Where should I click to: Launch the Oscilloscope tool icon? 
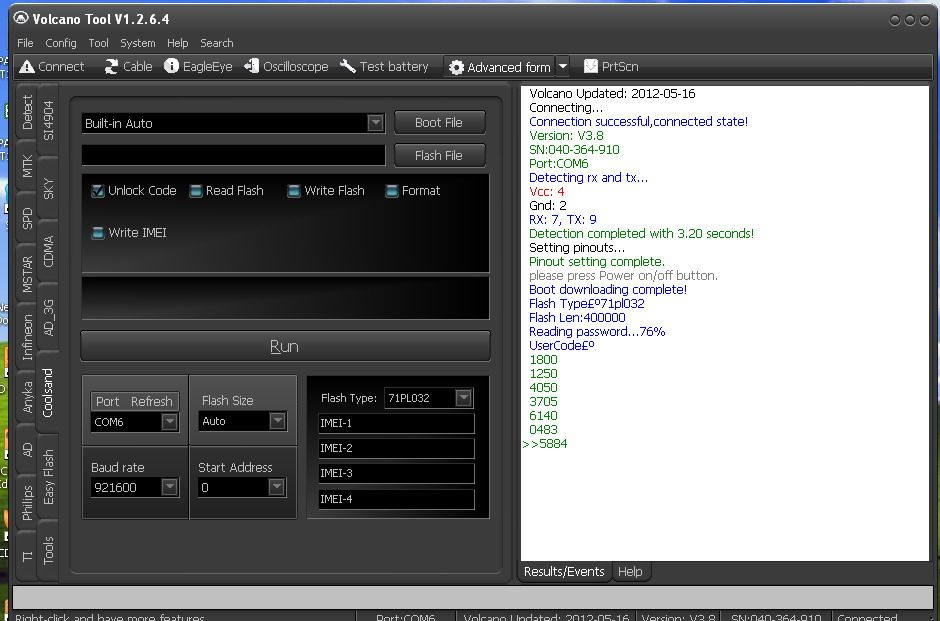pos(251,66)
